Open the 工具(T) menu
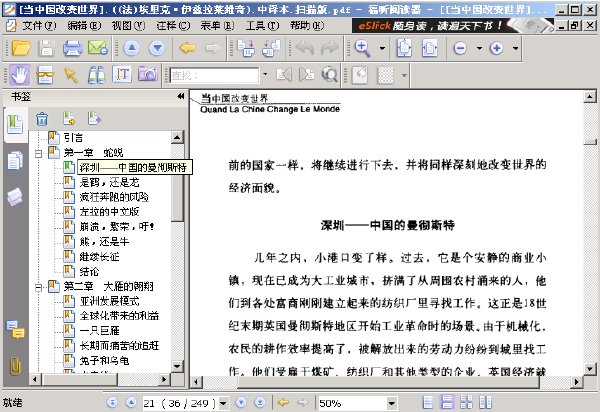600x412 pixels. coord(262,26)
